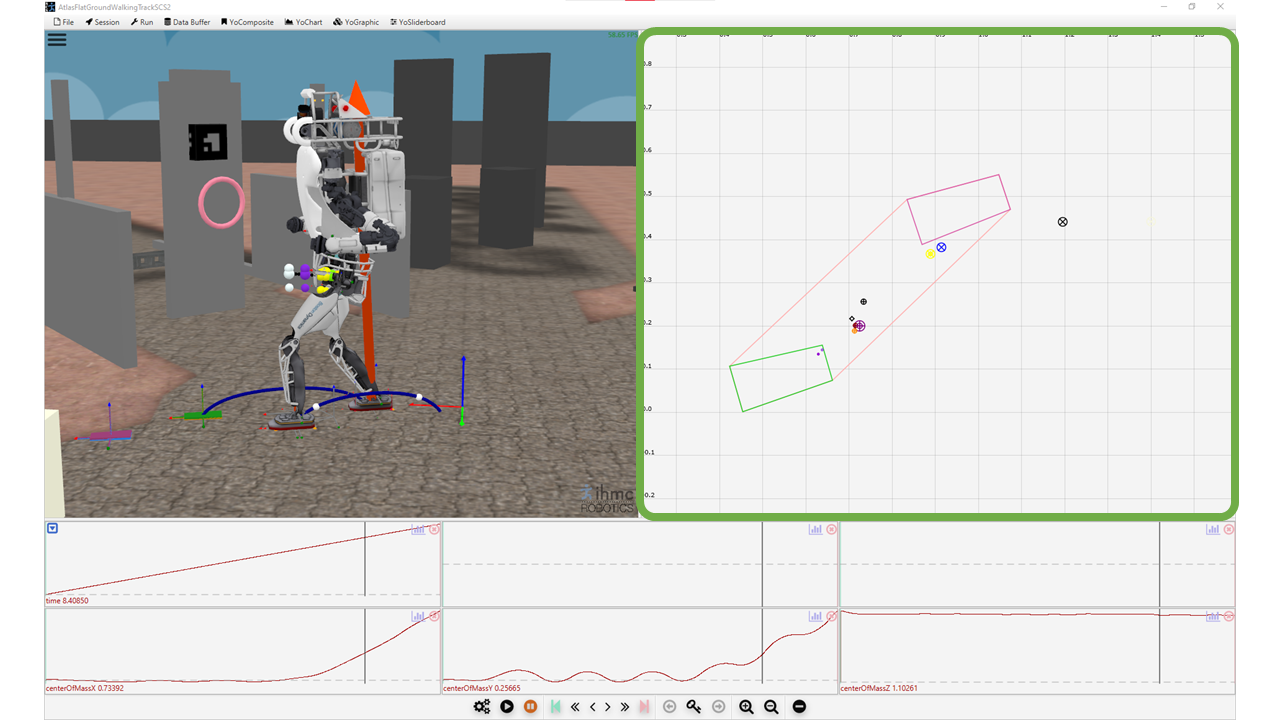Open the YoChart menu
The height and width of the screenshot is (720, 1280).
point(304,22)
